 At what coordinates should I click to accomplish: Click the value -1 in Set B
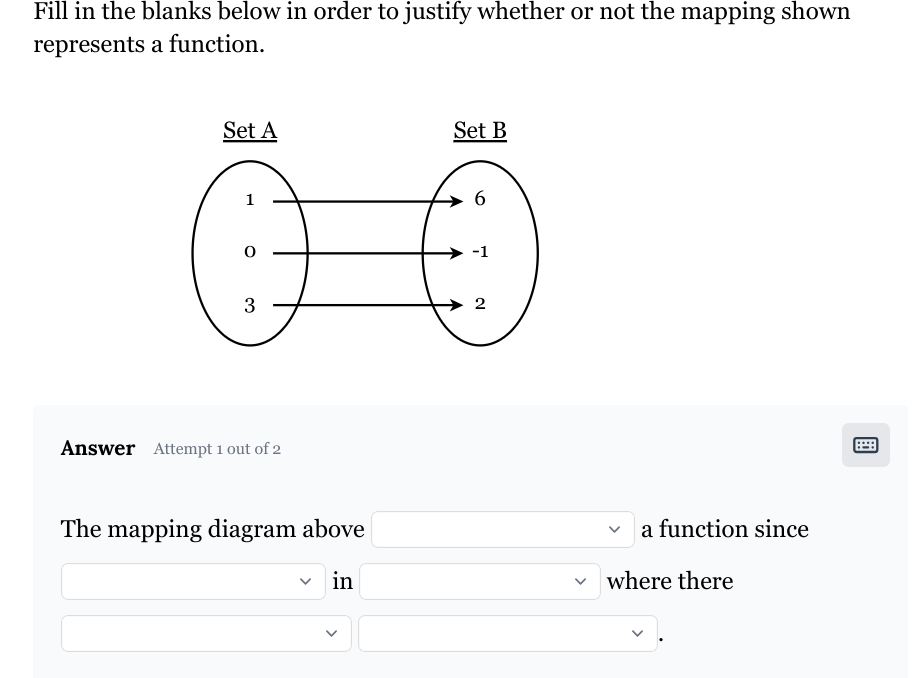(x=480, y=251)
